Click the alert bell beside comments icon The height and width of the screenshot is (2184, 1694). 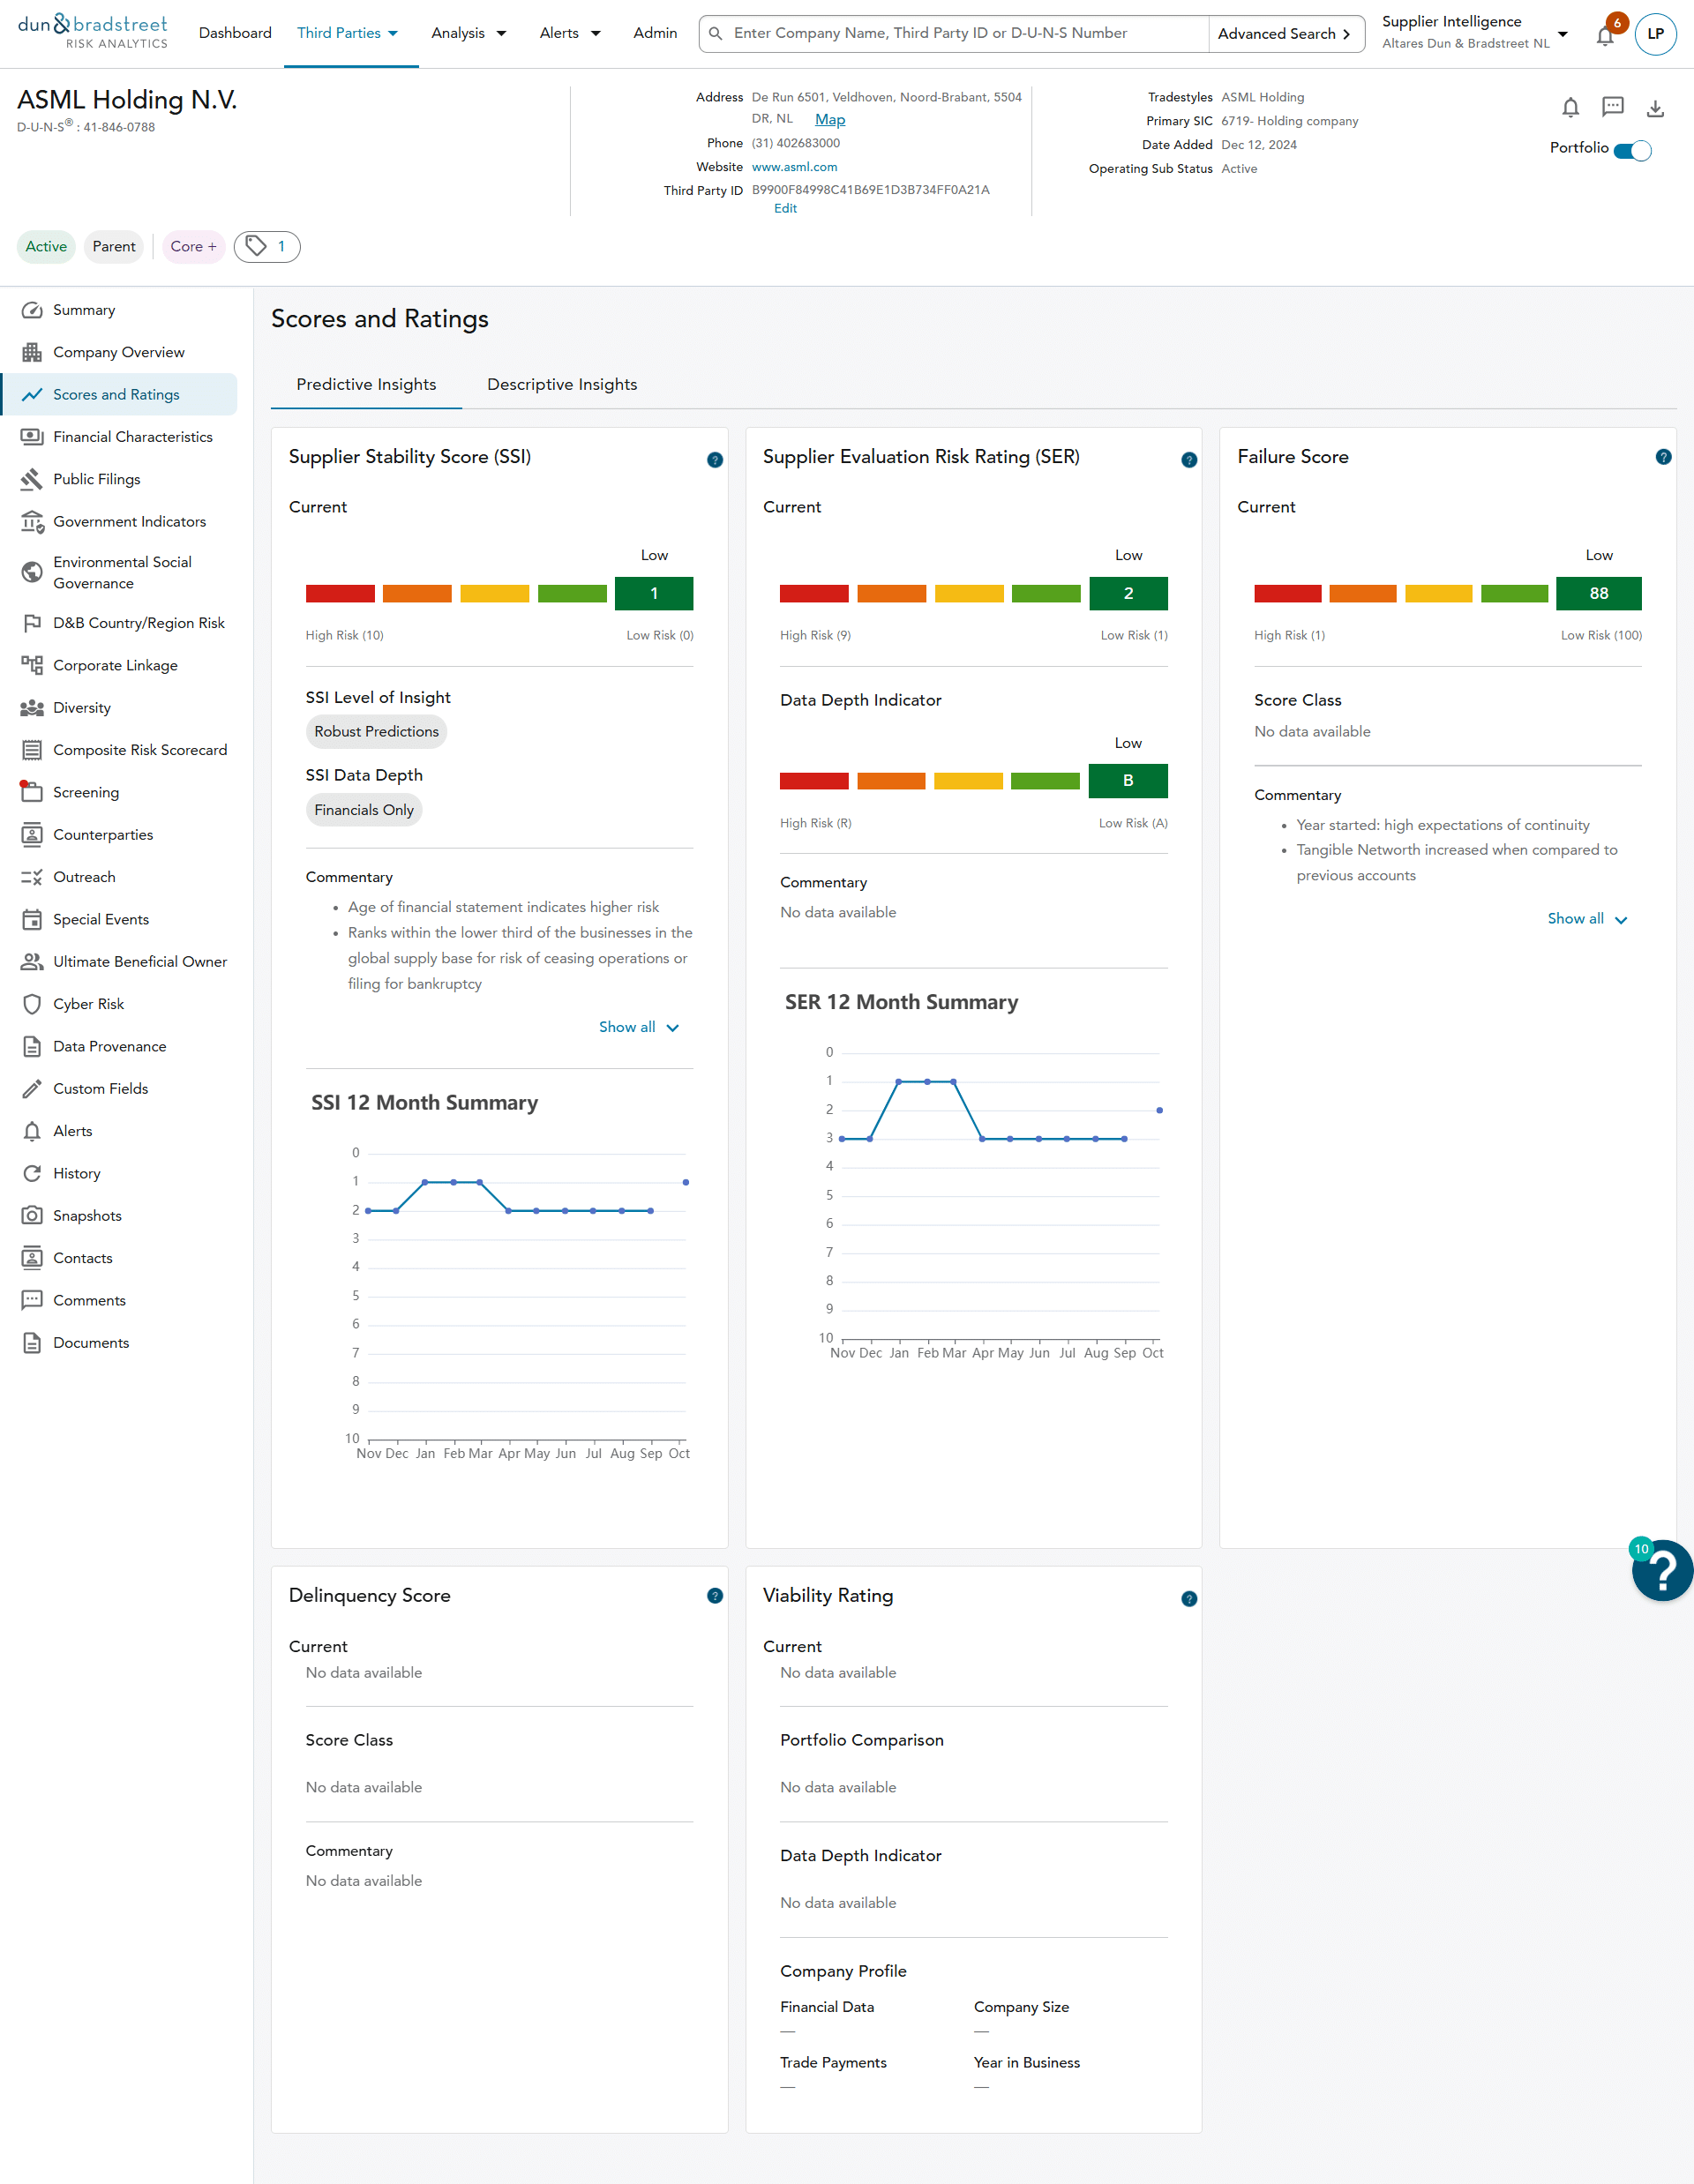pos(1570,107)
